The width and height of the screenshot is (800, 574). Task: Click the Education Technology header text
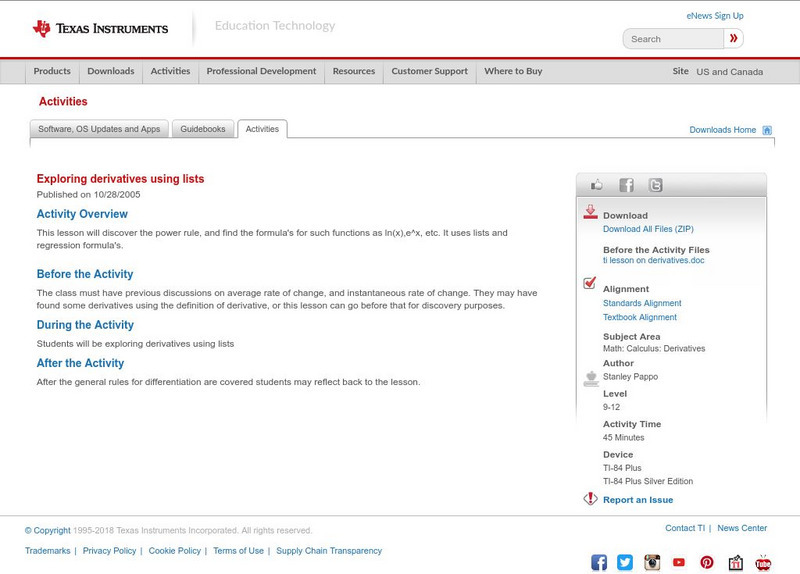coord(275,26)
